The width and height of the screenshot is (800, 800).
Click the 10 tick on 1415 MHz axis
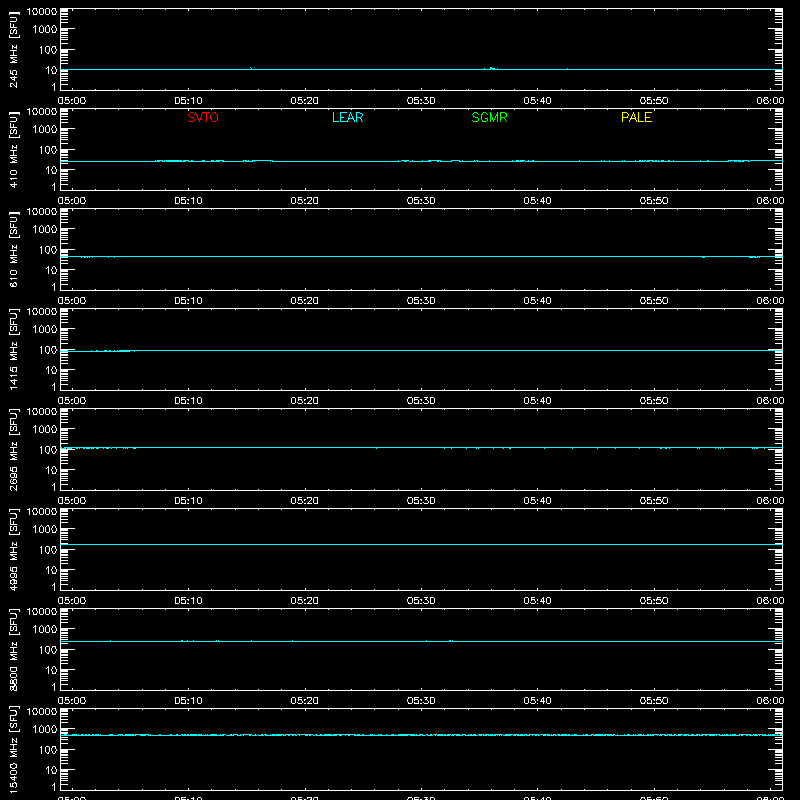pyautogui.click(x=51, y=370)
